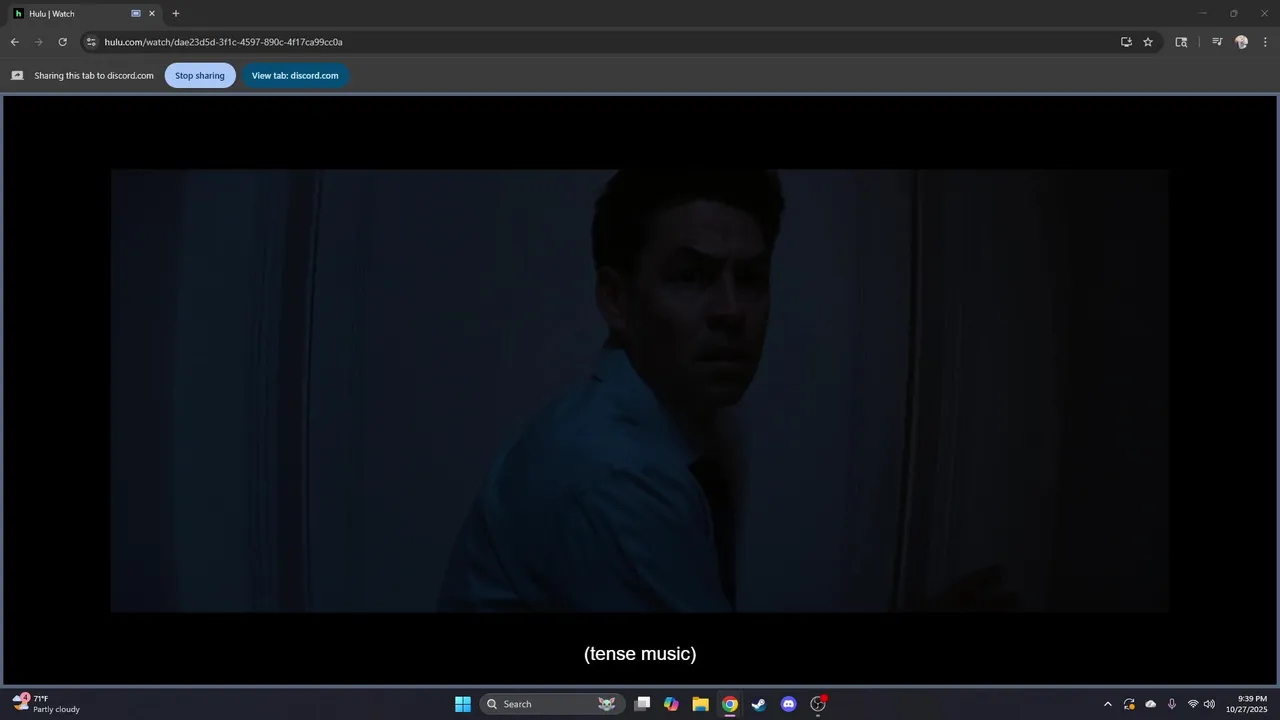Open OBS Studio from taskbar
This screenshot has width=1280, height=720.
pos(818,704)
